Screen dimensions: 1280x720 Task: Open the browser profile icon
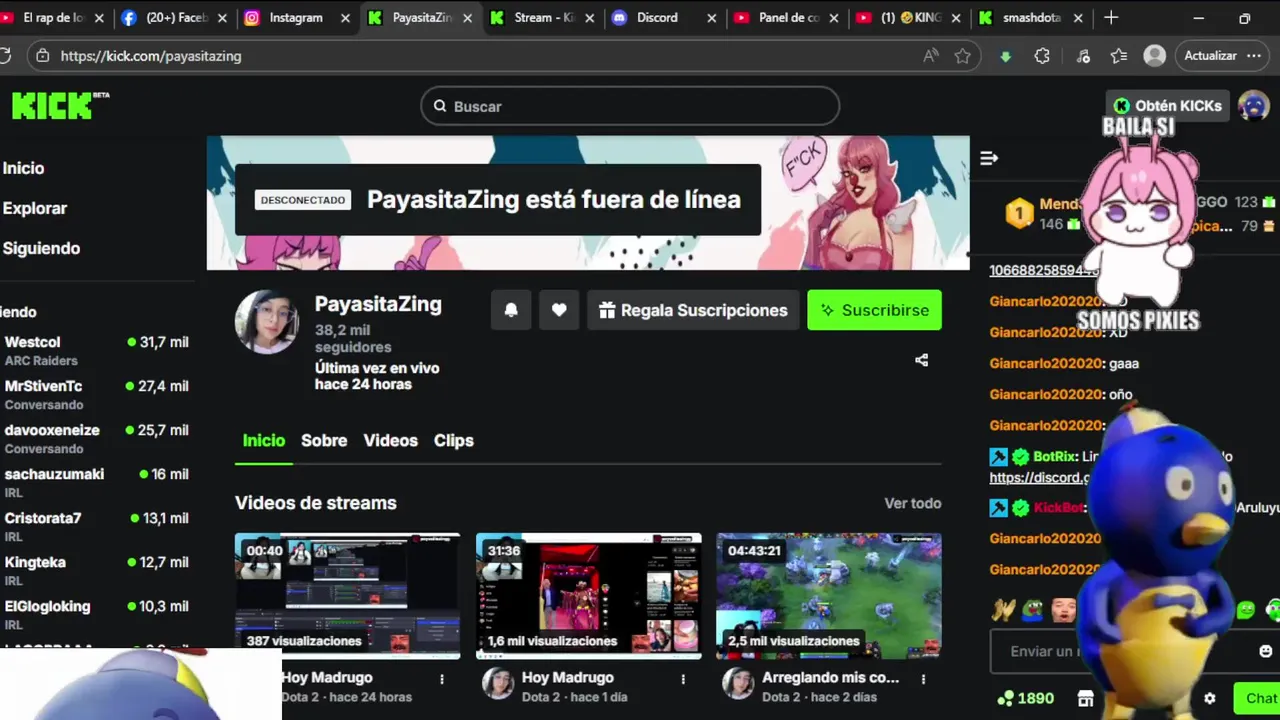click(1155, 56)
